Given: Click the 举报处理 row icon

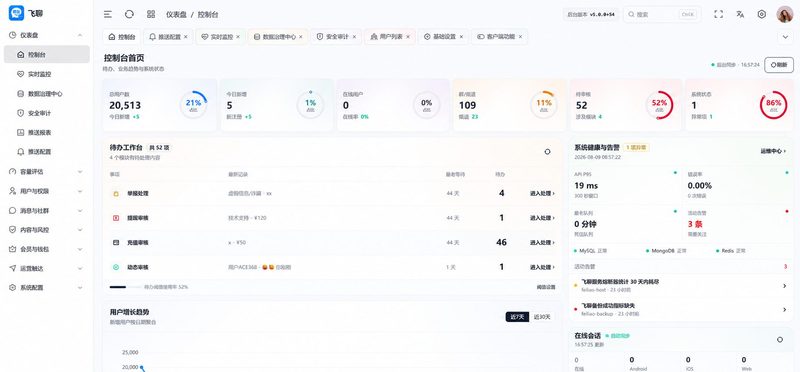Looking at the screenshot, I should (x=116, y=193).
